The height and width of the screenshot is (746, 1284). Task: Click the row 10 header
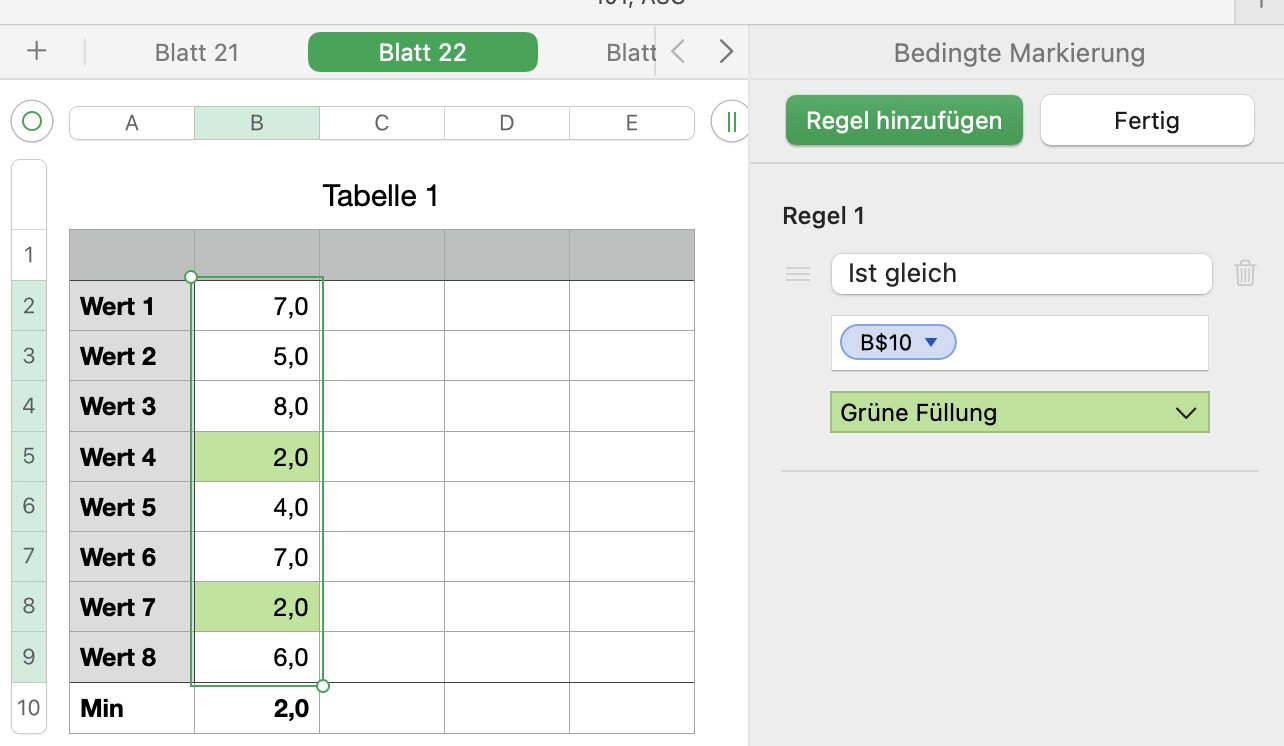[29, 708]
